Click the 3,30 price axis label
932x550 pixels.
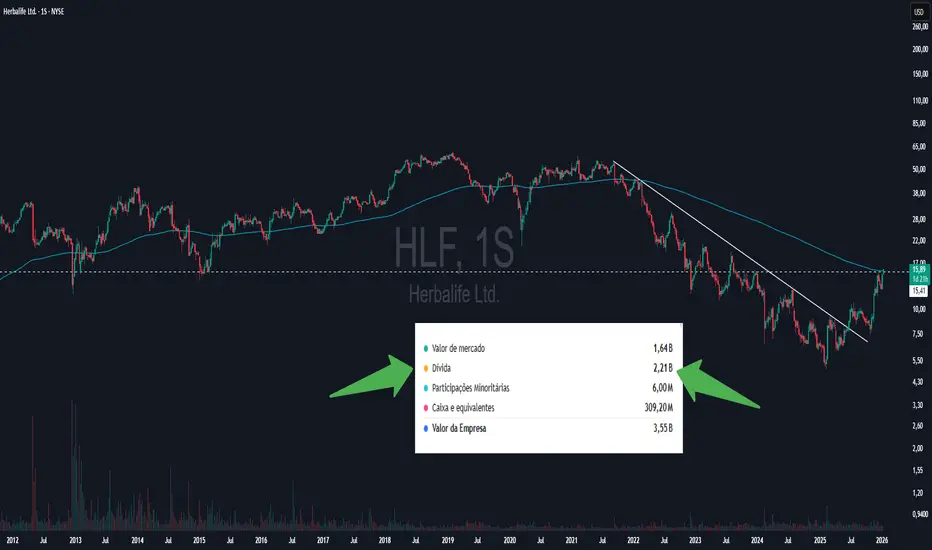(x=918, y=405)
